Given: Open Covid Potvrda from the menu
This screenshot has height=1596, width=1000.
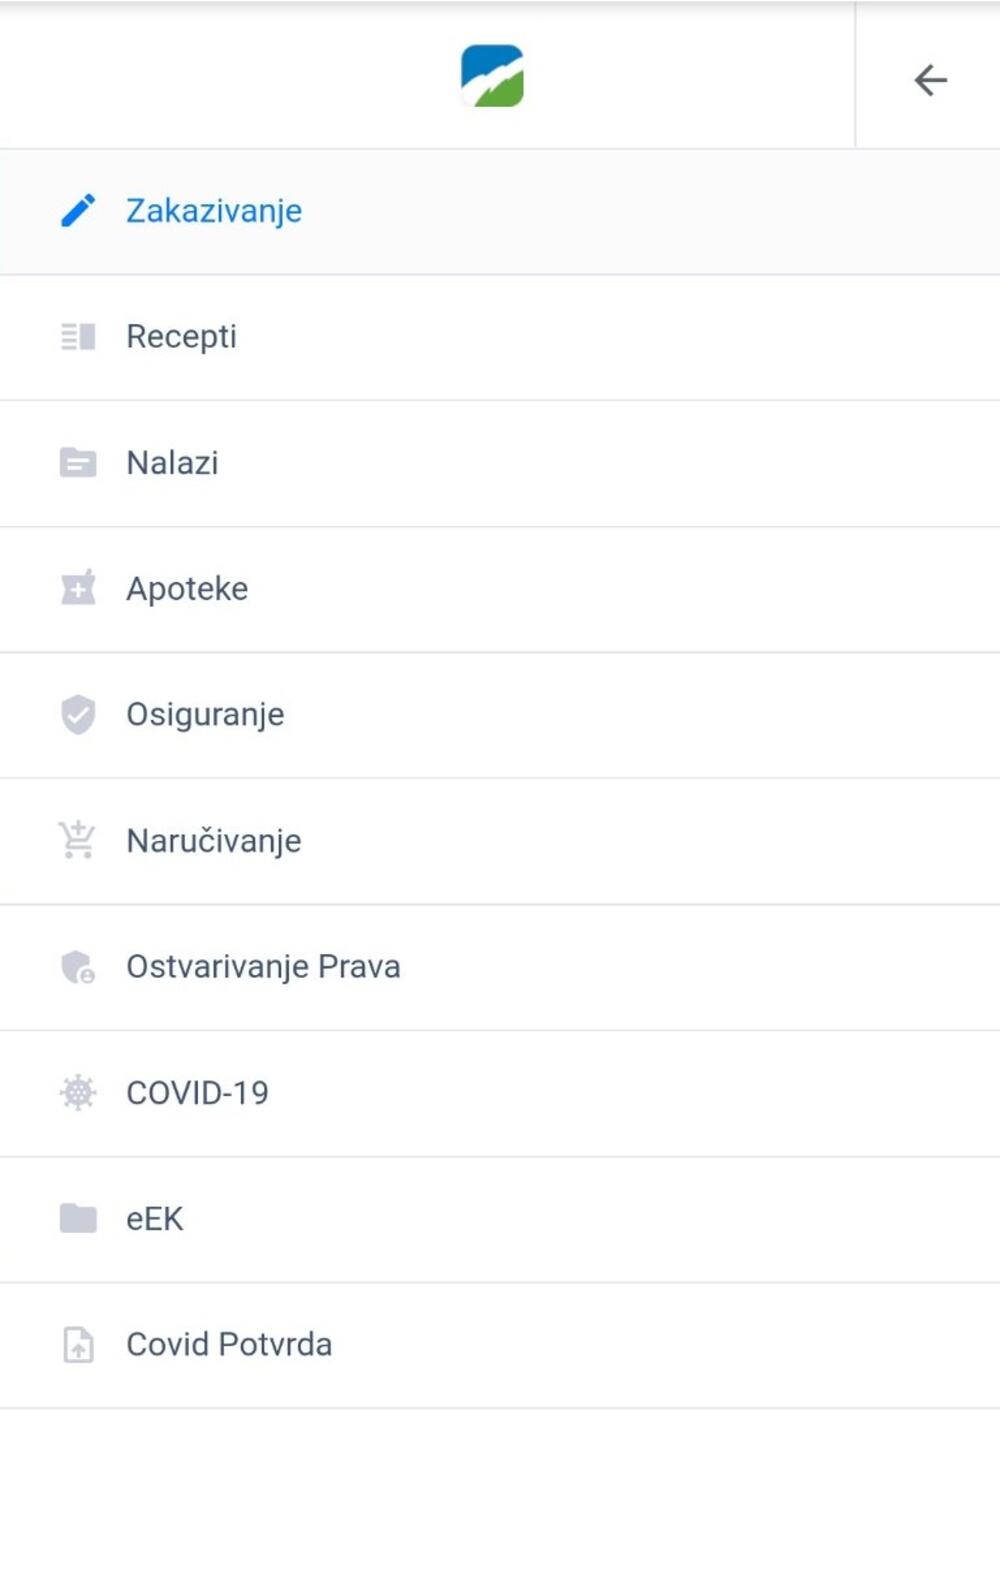Looking at the screenshot, I should pyautogui.click(x=229, y=1345).
